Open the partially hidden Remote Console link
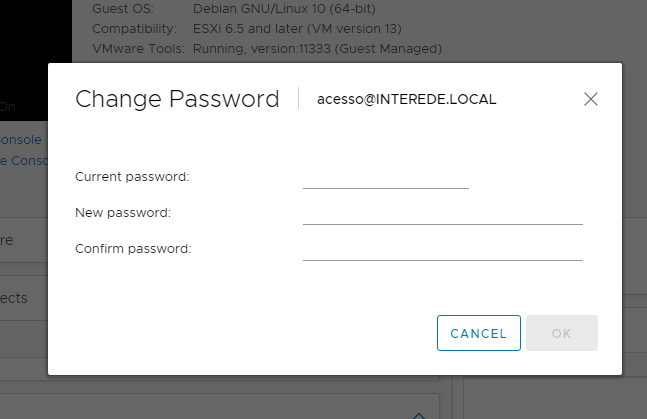This screenshot has height=419, width=647. click(21, 160)
